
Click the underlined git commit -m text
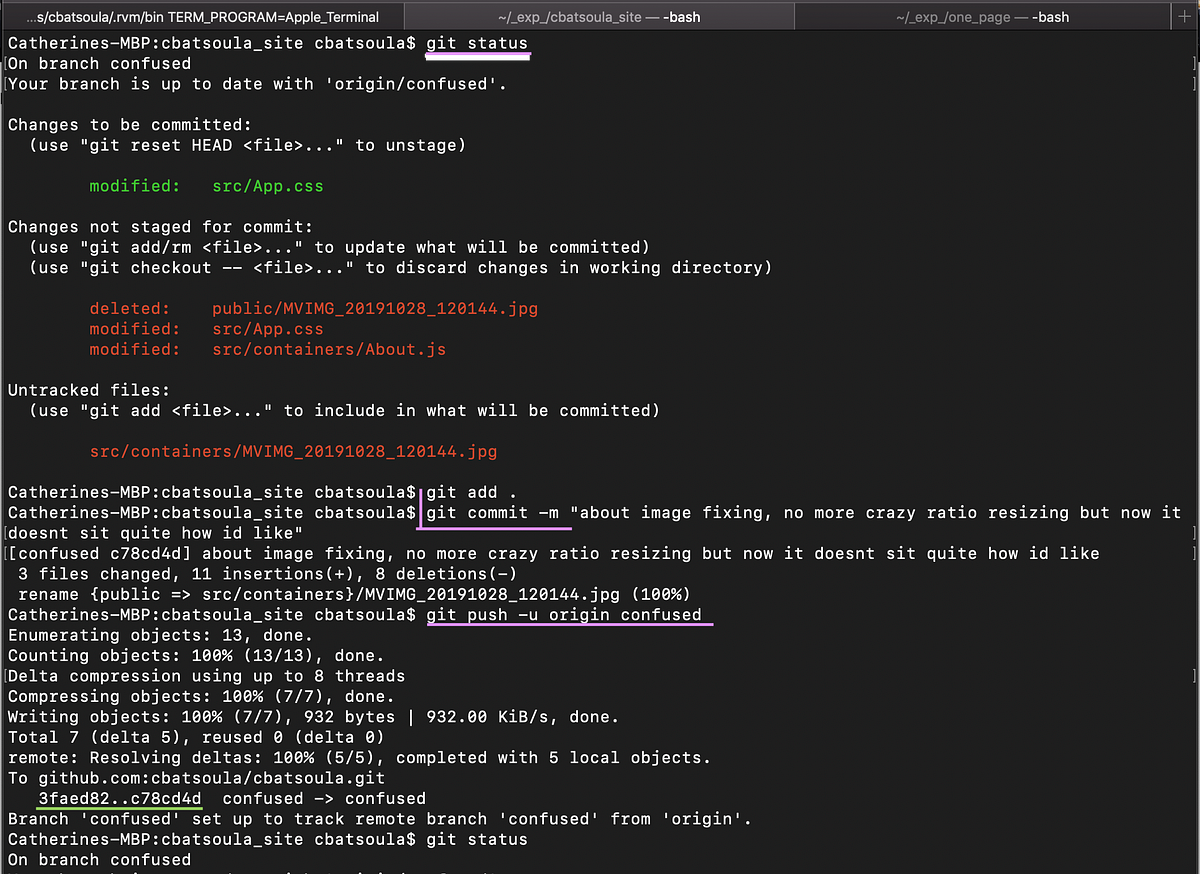point(494,512)
